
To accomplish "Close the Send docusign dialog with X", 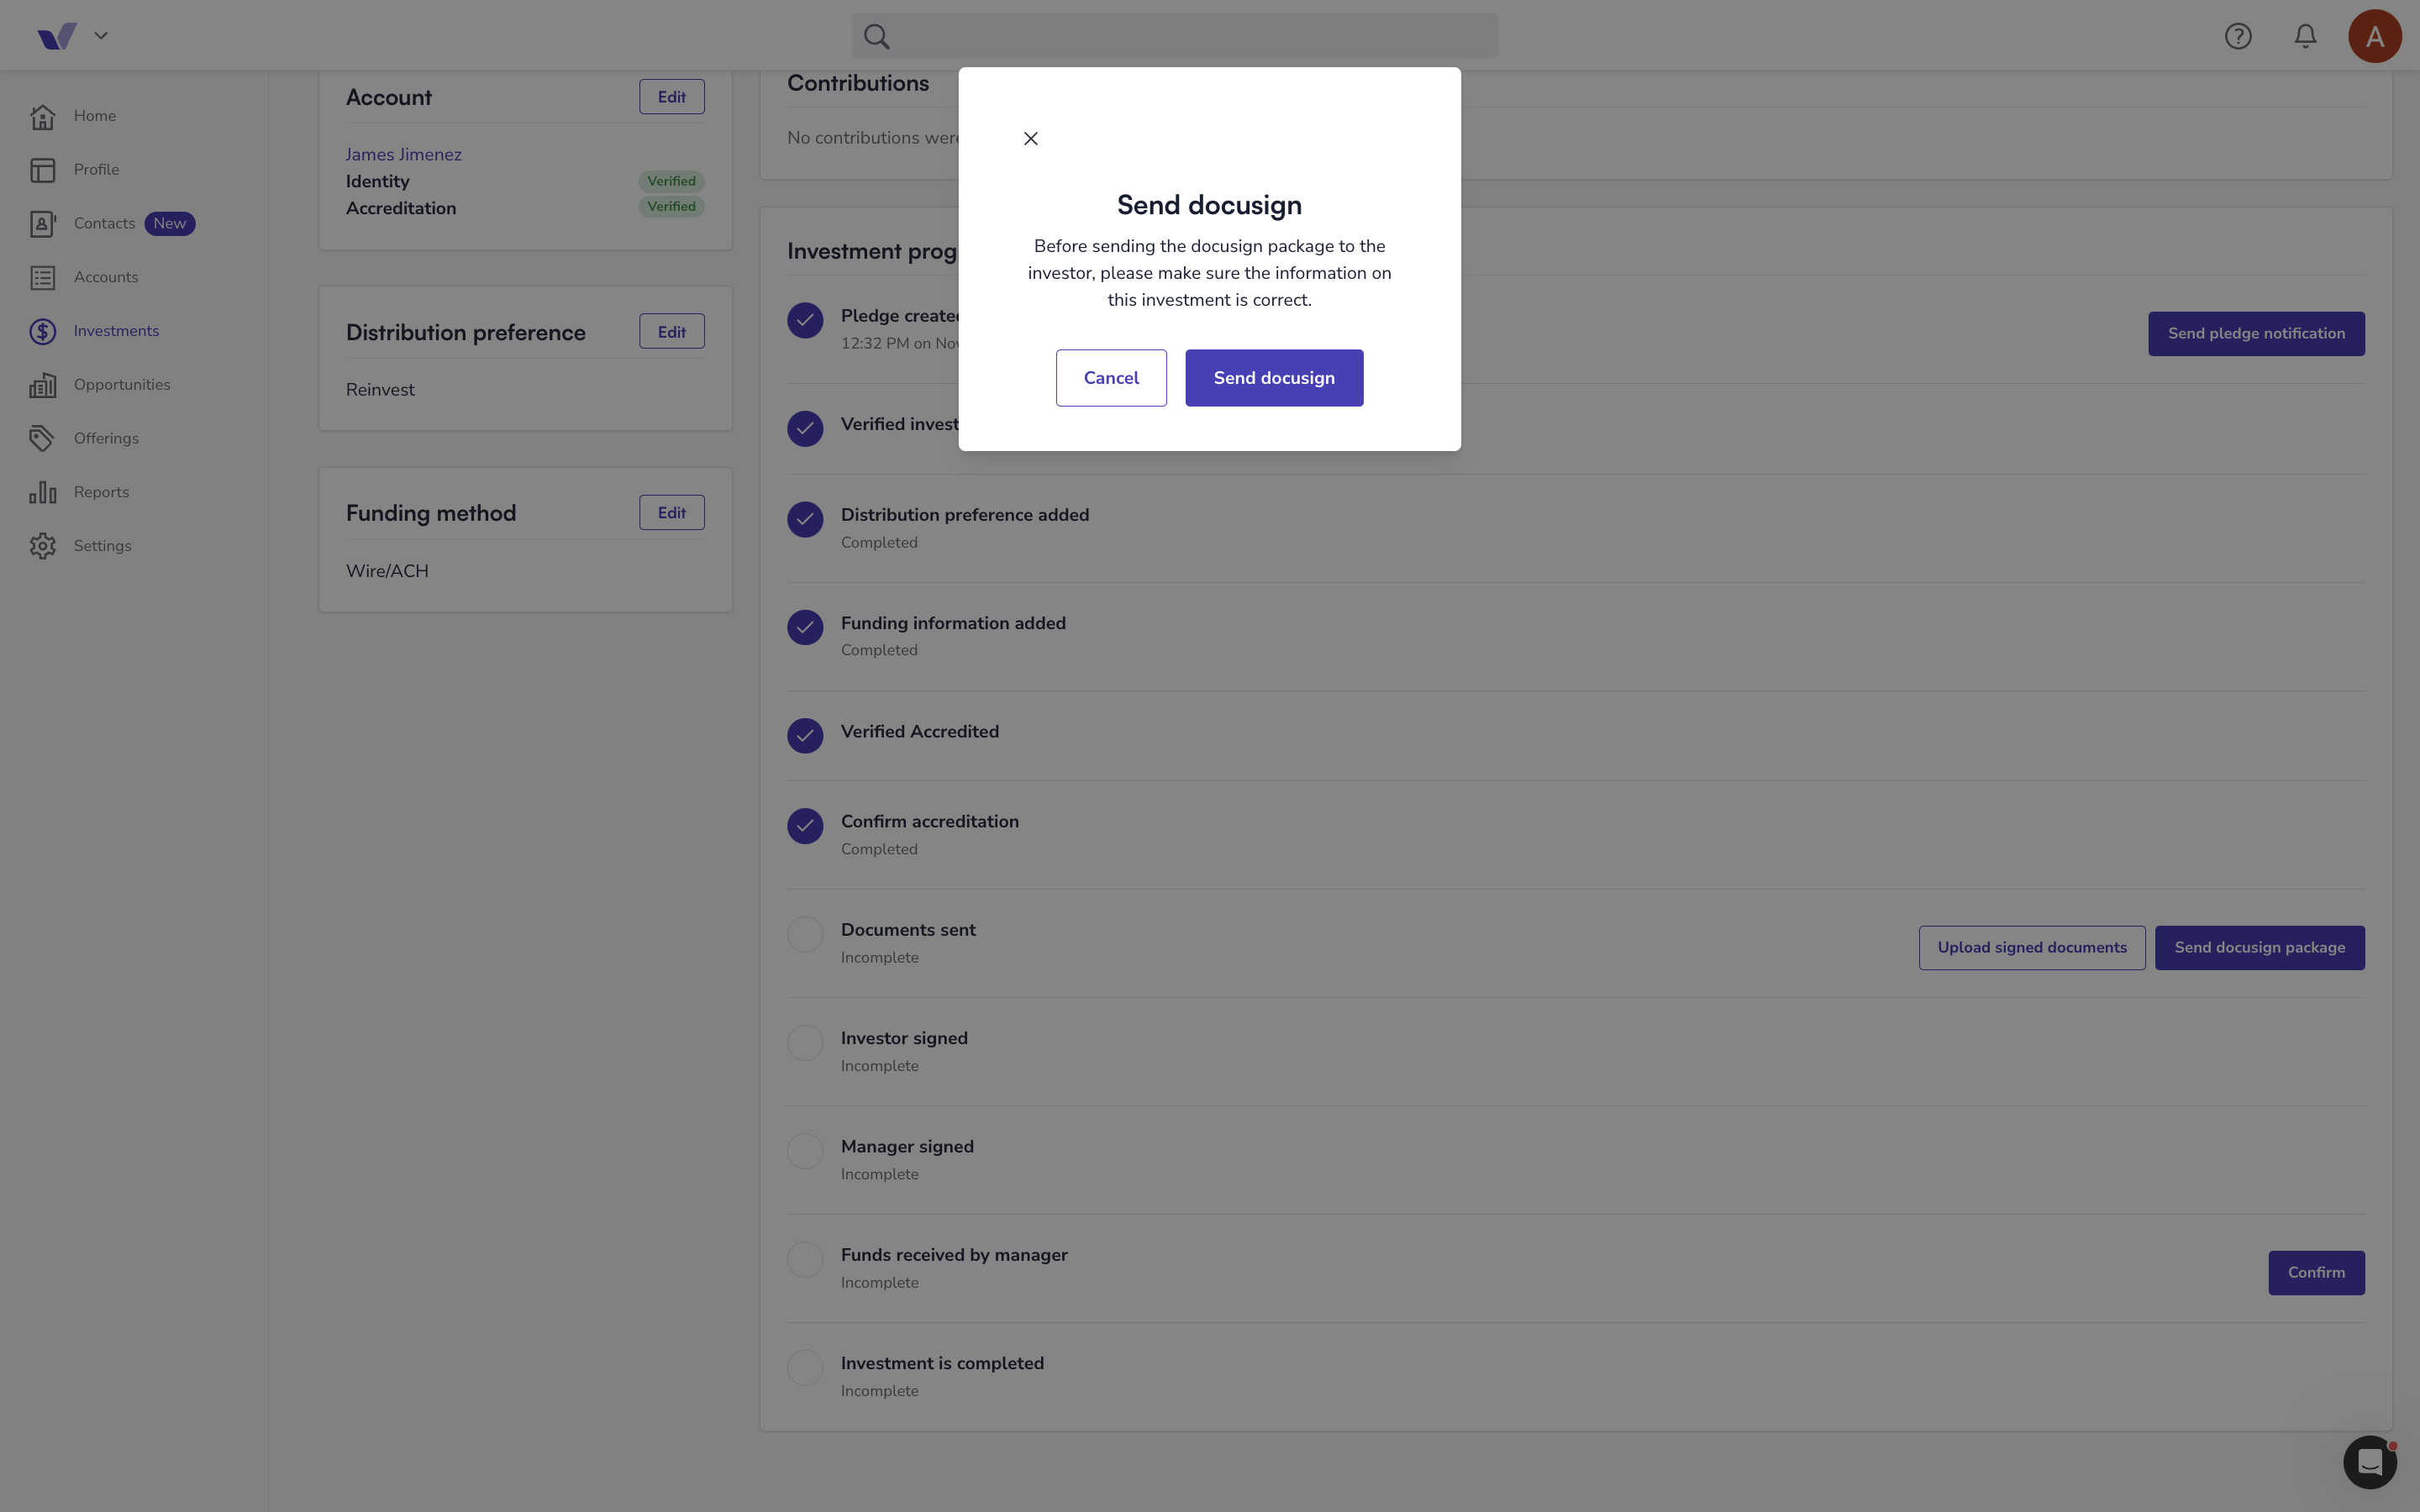I will (x=1031, y=138).
